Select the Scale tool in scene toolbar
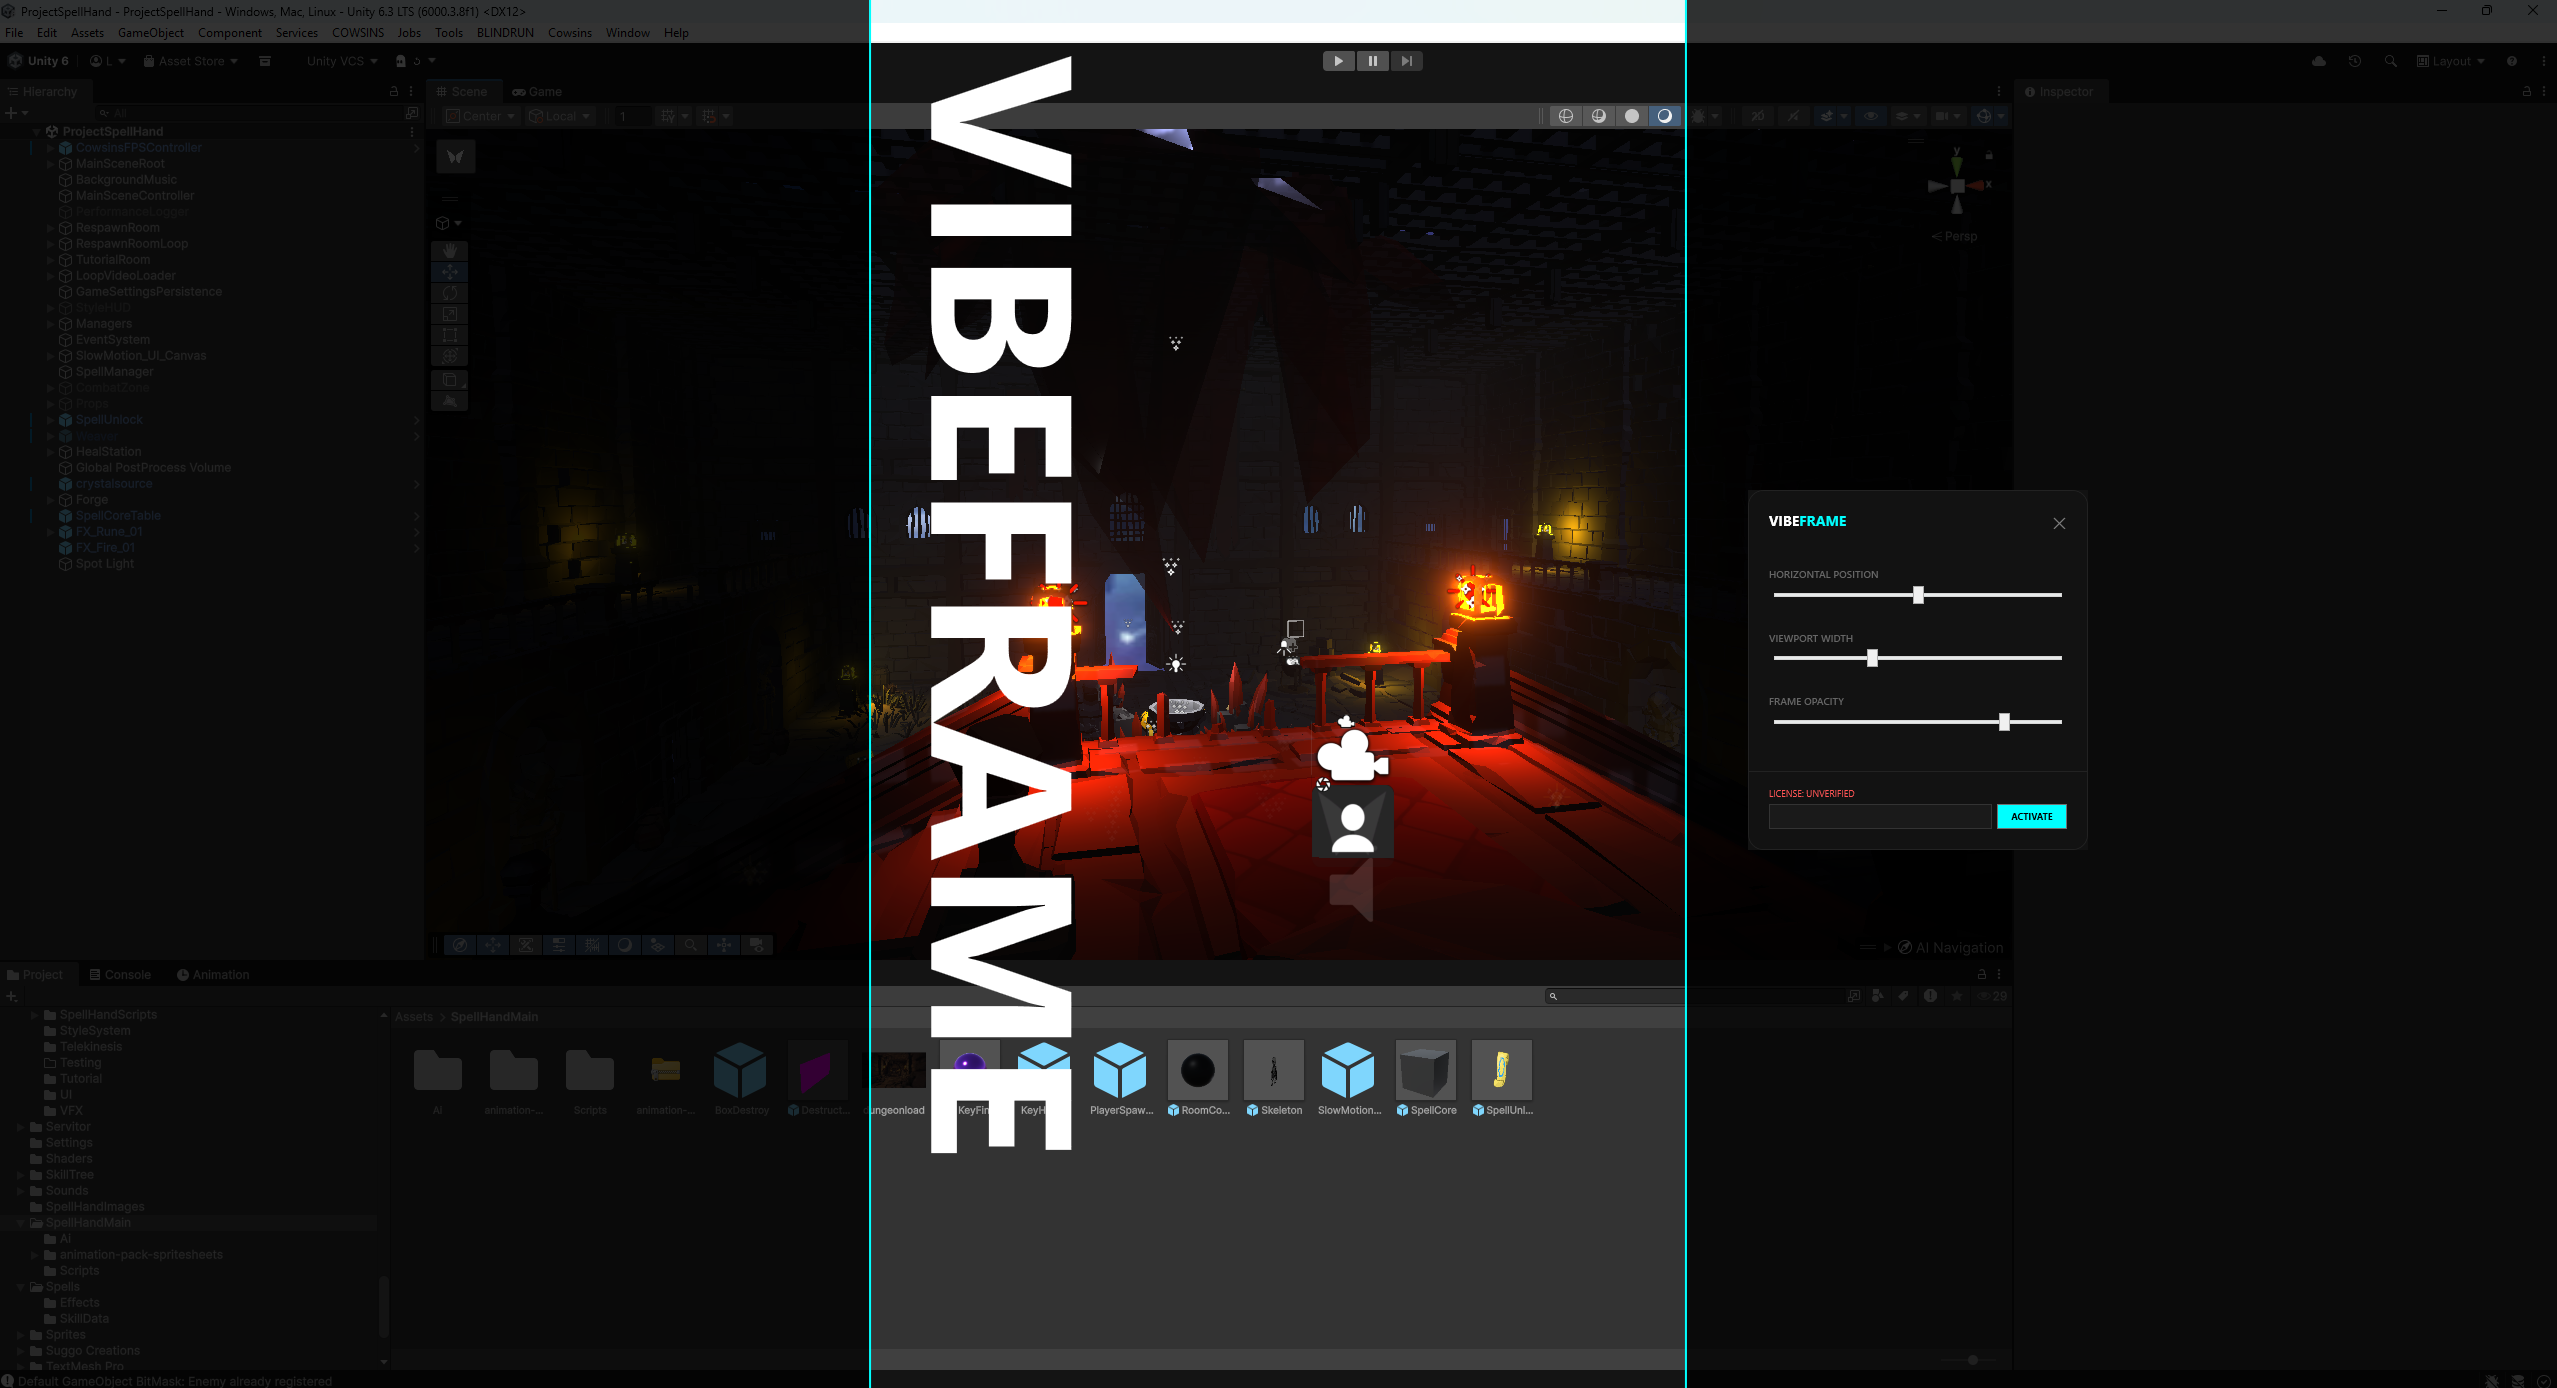Viewport: 2557px width, 1388px height. (x=450, y=314)
